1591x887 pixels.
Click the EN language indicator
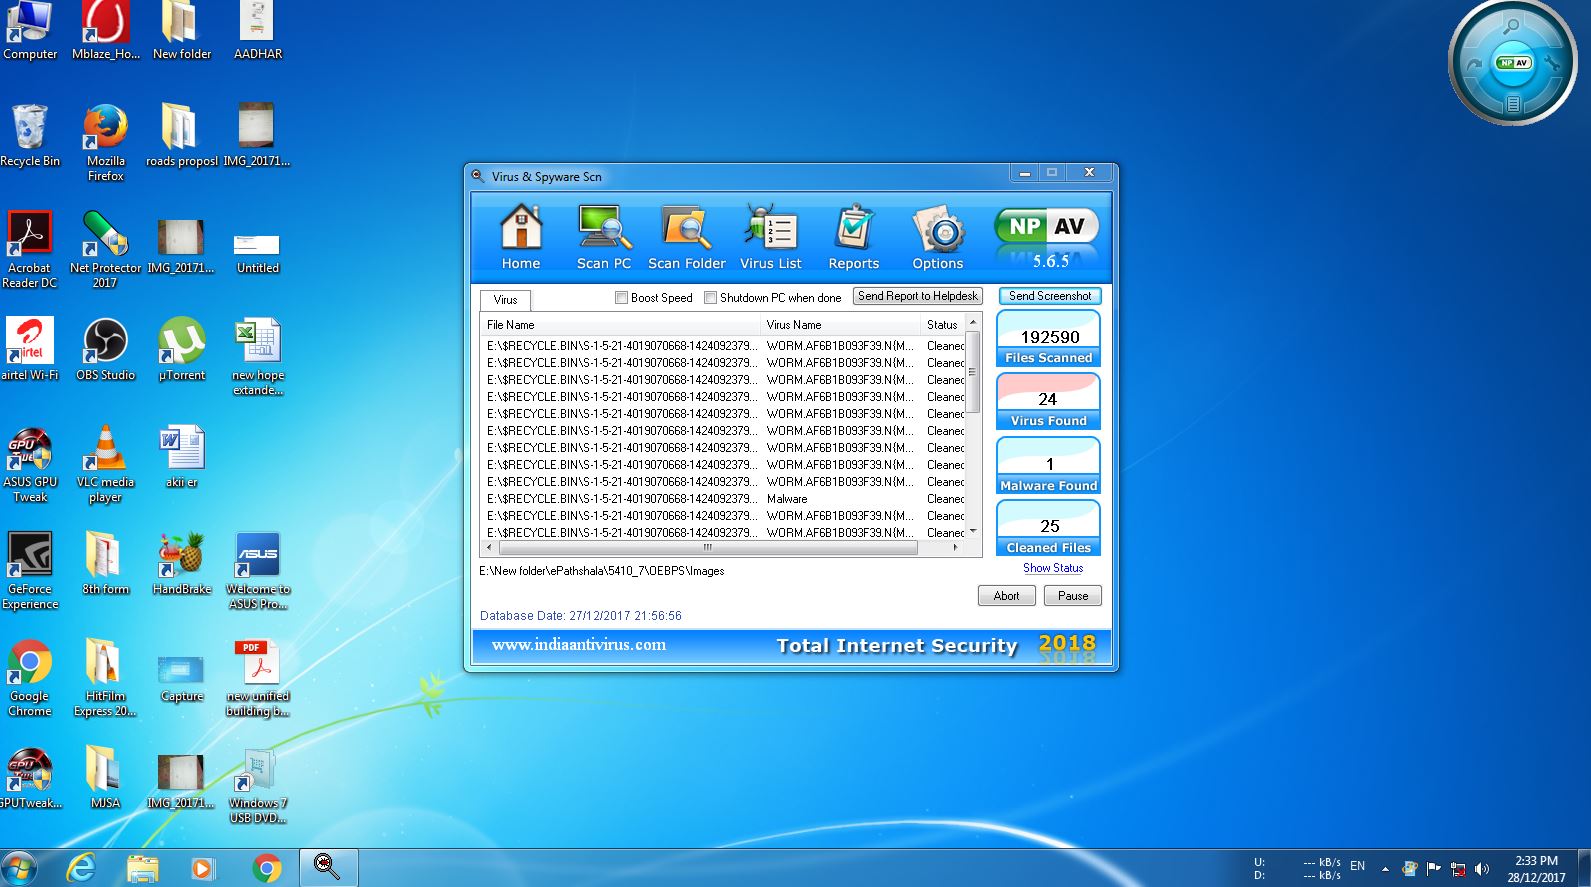pyautogui.click(x=1357, y=866)
